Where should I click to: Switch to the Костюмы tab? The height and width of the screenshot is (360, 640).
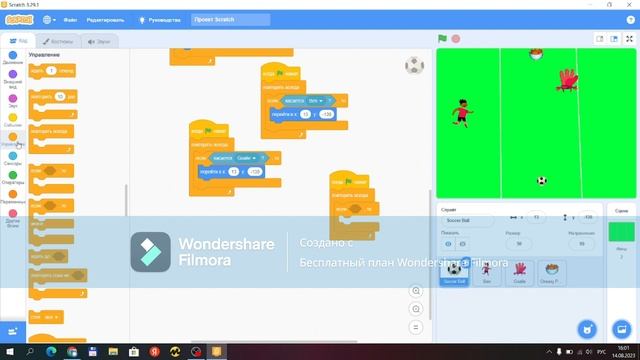point(58,41)
